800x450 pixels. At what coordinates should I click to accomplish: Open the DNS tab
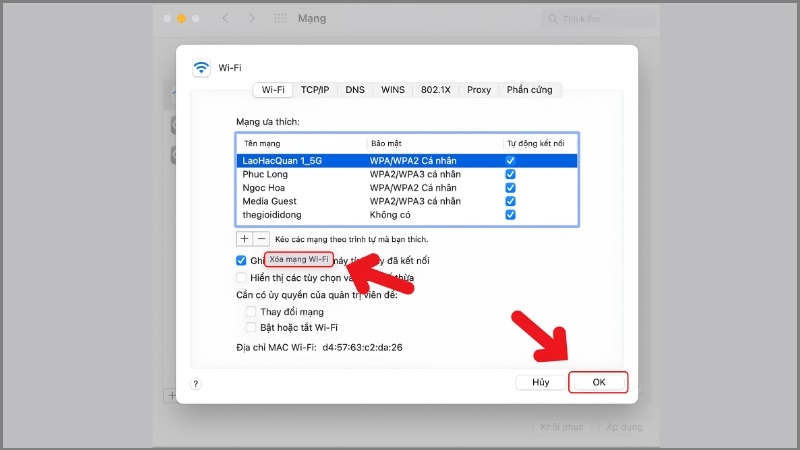(355, 90)
